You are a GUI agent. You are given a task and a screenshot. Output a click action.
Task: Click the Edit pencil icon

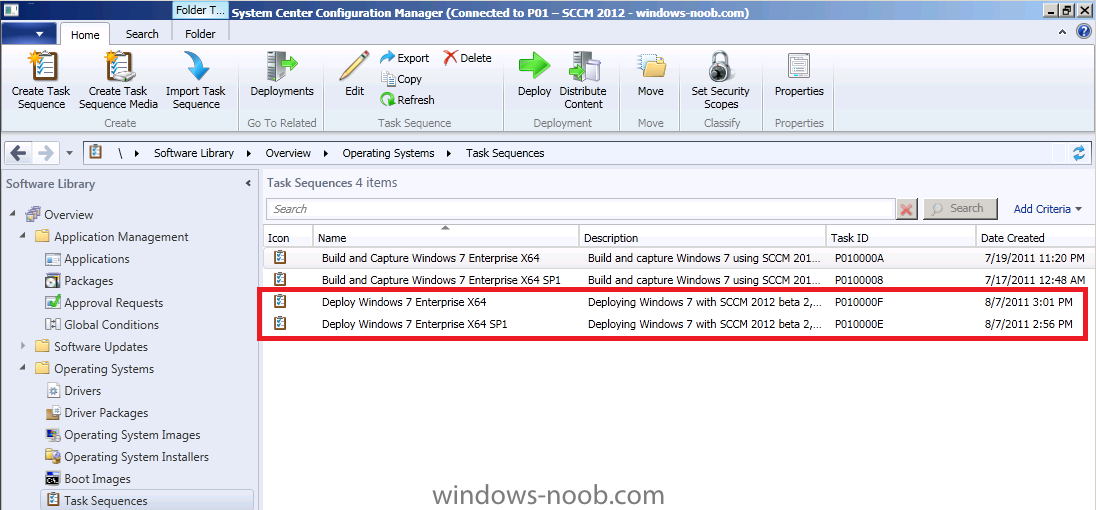click(354, 66)
